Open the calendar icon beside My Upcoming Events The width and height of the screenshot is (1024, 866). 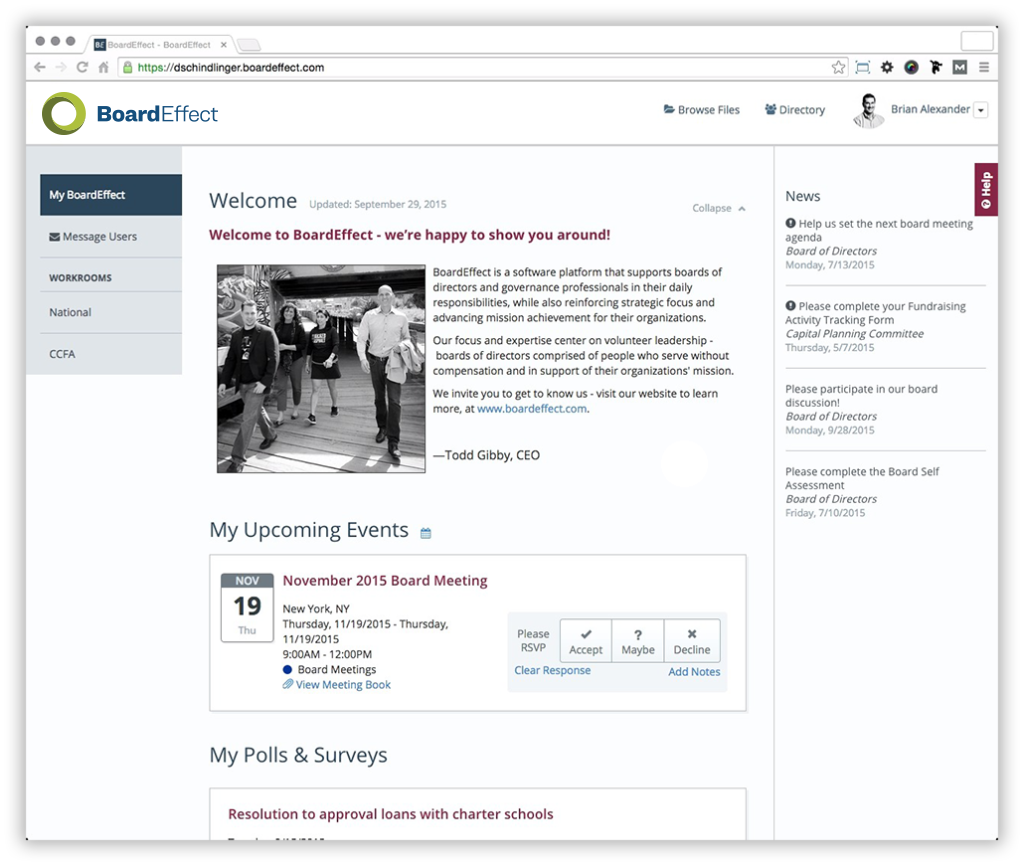point(425,533)
